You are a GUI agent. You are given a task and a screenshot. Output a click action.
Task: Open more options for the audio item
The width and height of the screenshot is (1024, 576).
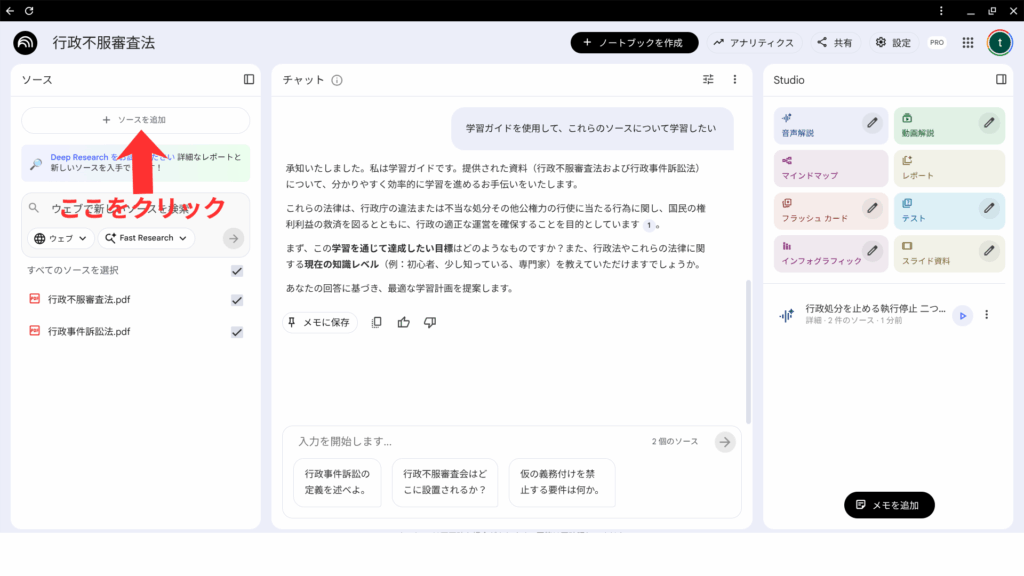(x=987, y=315)
